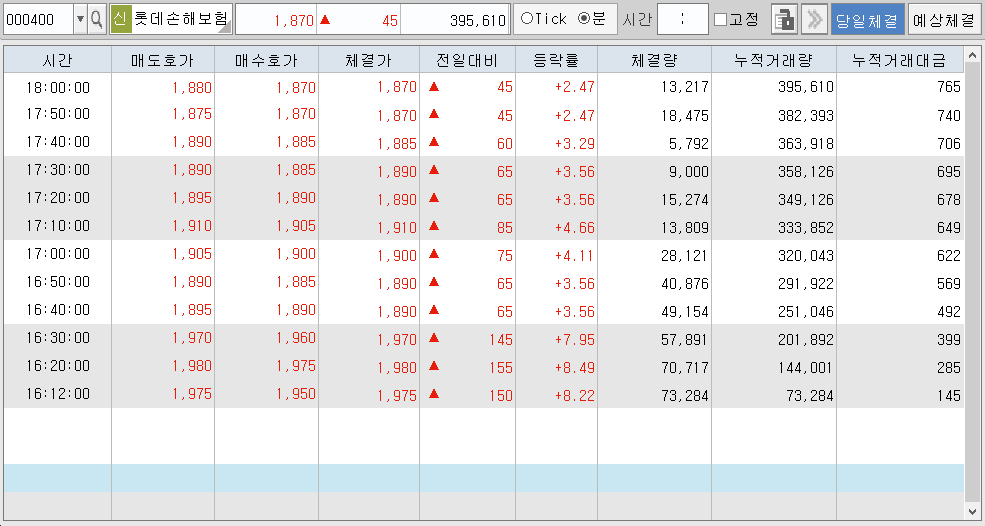The height and width of the screenshot is (526, 985).
Task: Toggle the 고정 checkbox
Action: click(x=720, y=19)
